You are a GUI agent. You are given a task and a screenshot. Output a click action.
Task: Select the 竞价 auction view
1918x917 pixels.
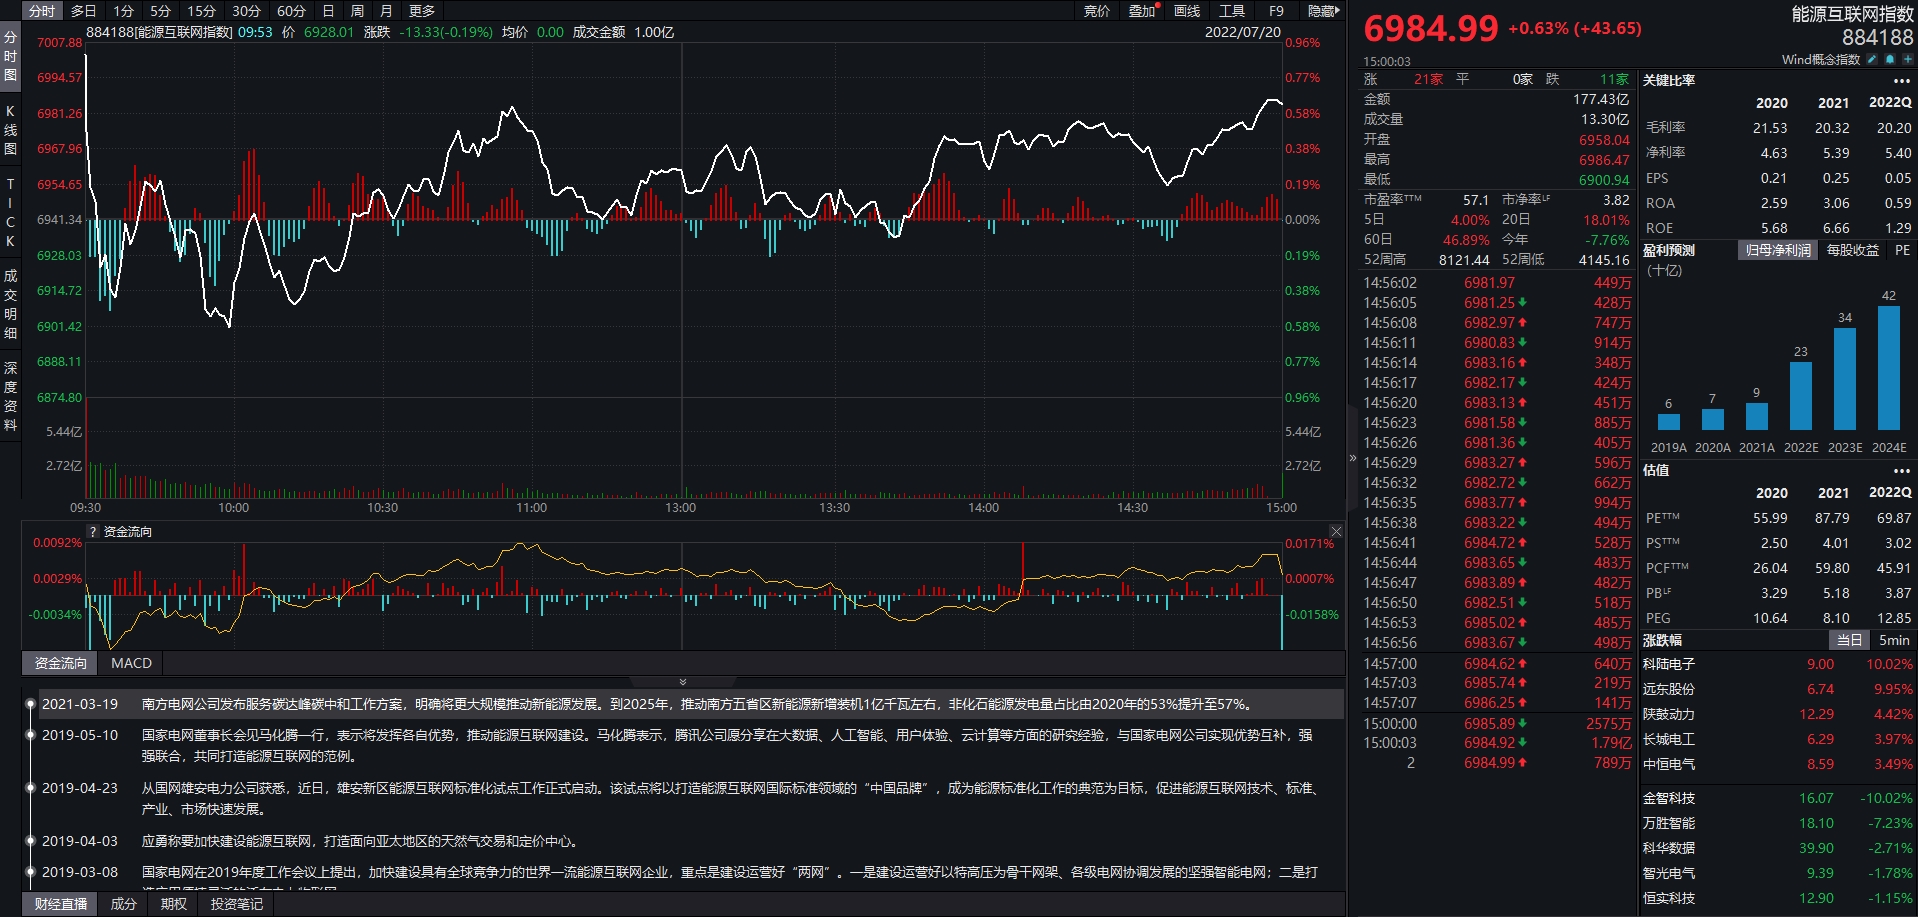click(1097, 11)
